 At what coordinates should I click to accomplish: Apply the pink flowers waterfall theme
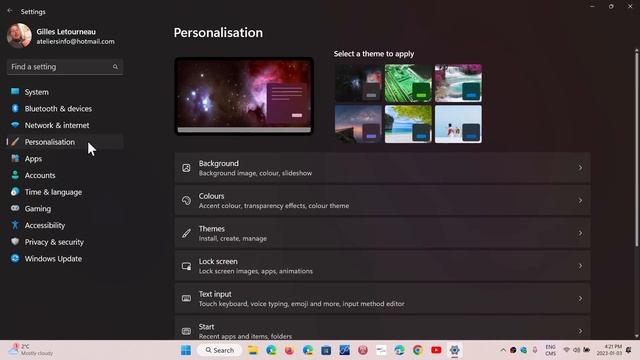pyautogui.click(x=458, y=83)
